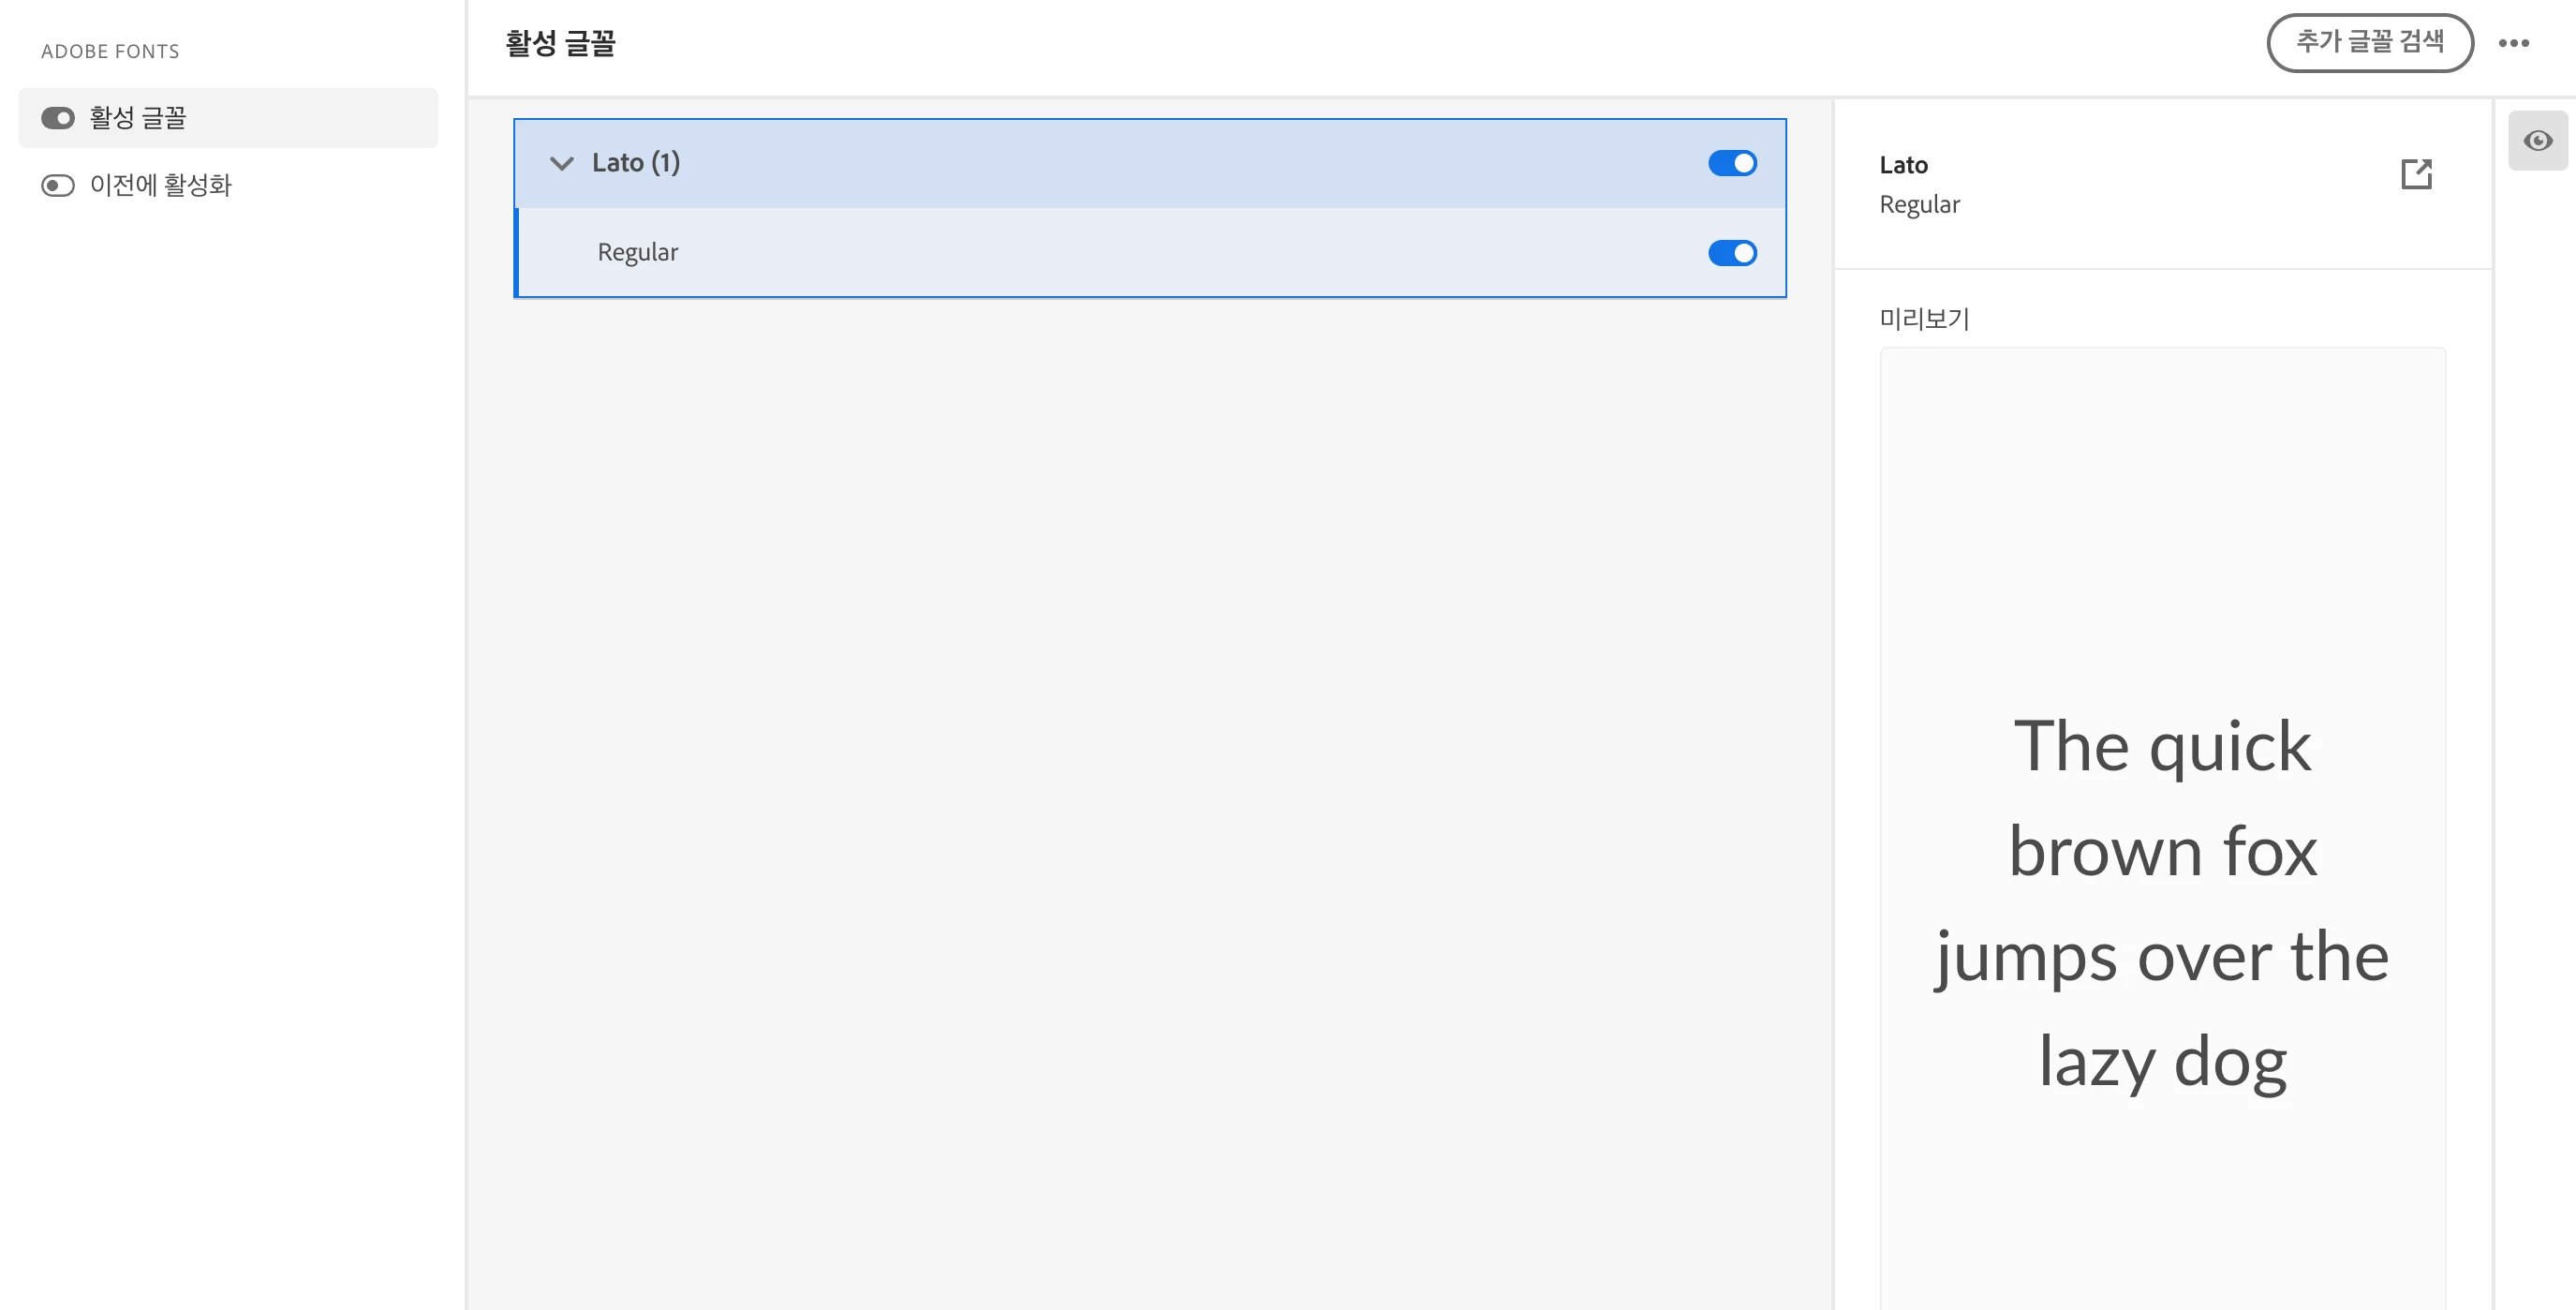The height and width of the screenshot is (1310, 2576).
Task: Collapse the Lato family chevron
Action: [562, 163]
